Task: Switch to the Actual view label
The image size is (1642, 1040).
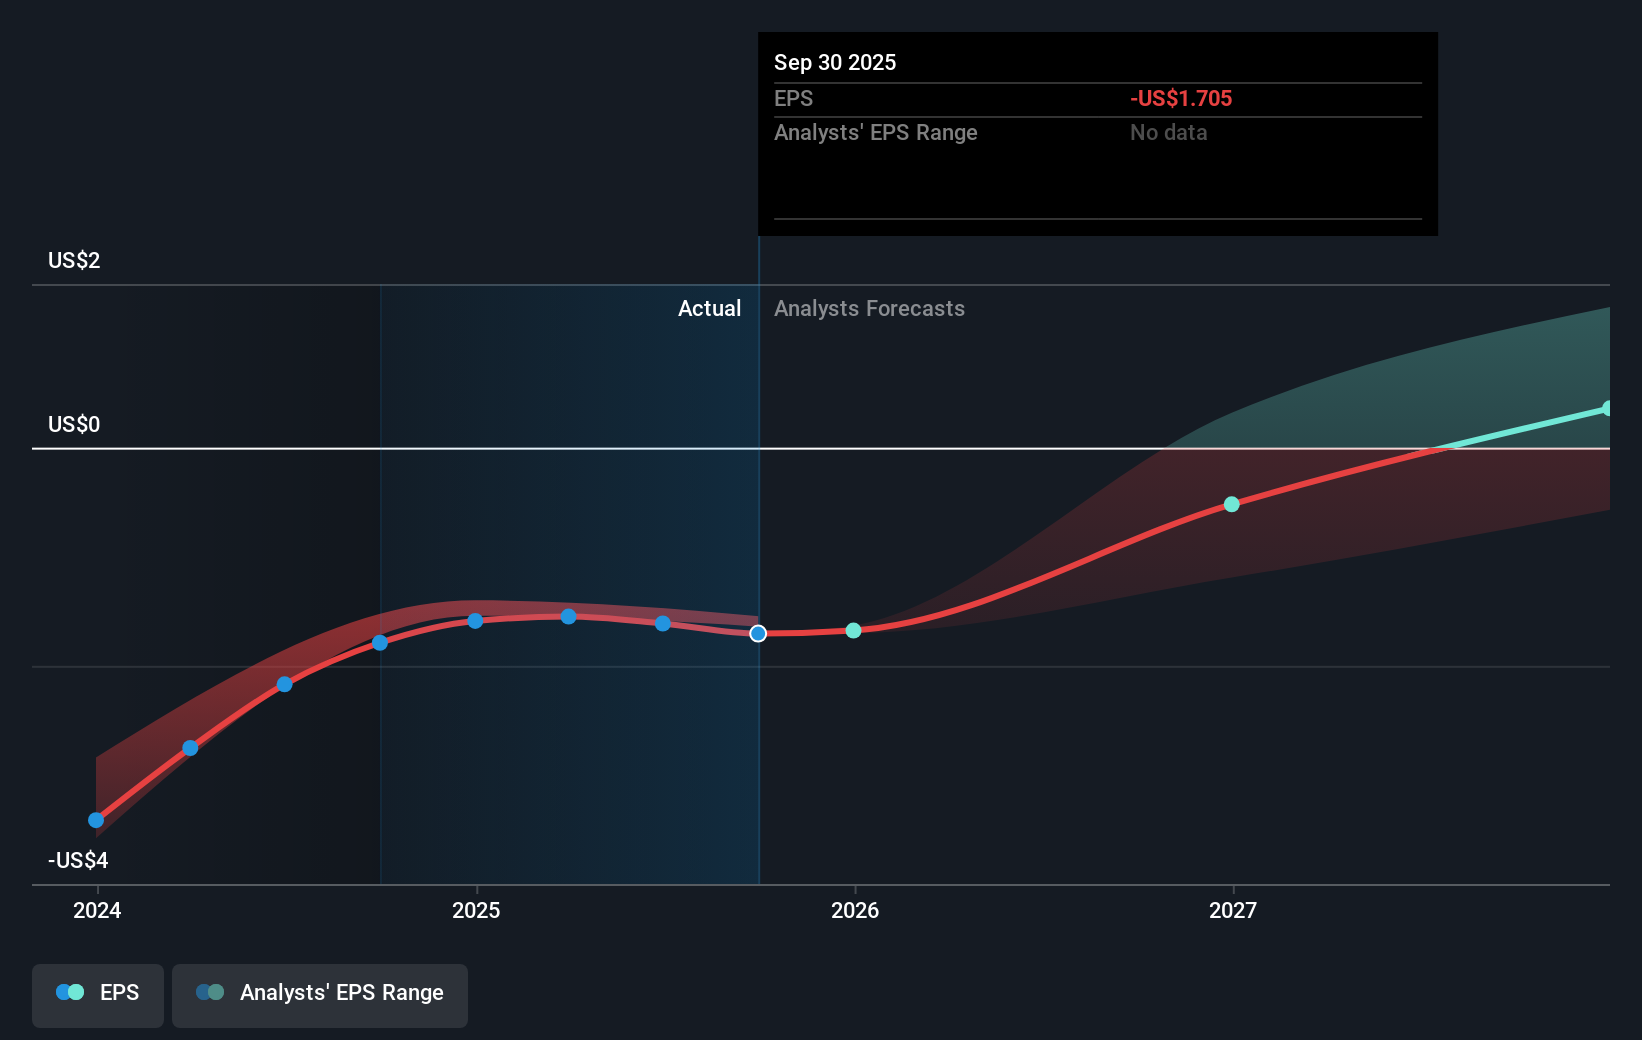Action: click(x=710, y=308)
